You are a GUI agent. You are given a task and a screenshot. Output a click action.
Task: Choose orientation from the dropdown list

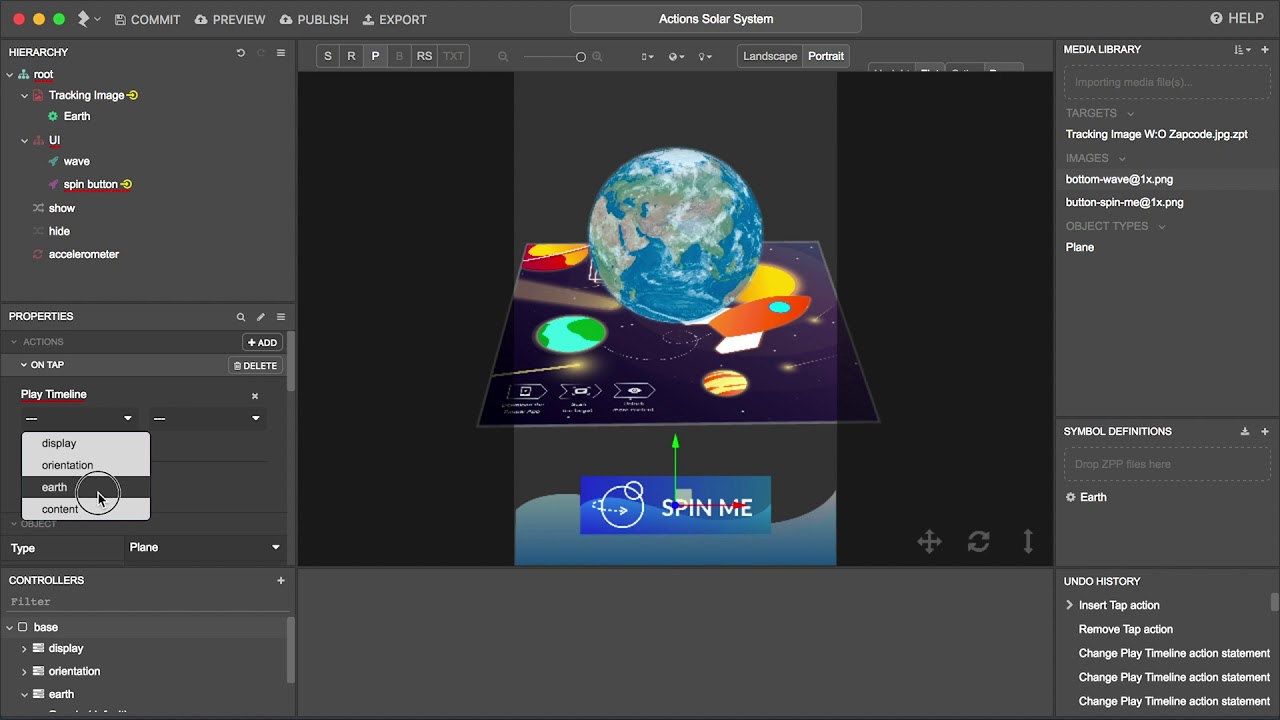click(x=86, y=465)
